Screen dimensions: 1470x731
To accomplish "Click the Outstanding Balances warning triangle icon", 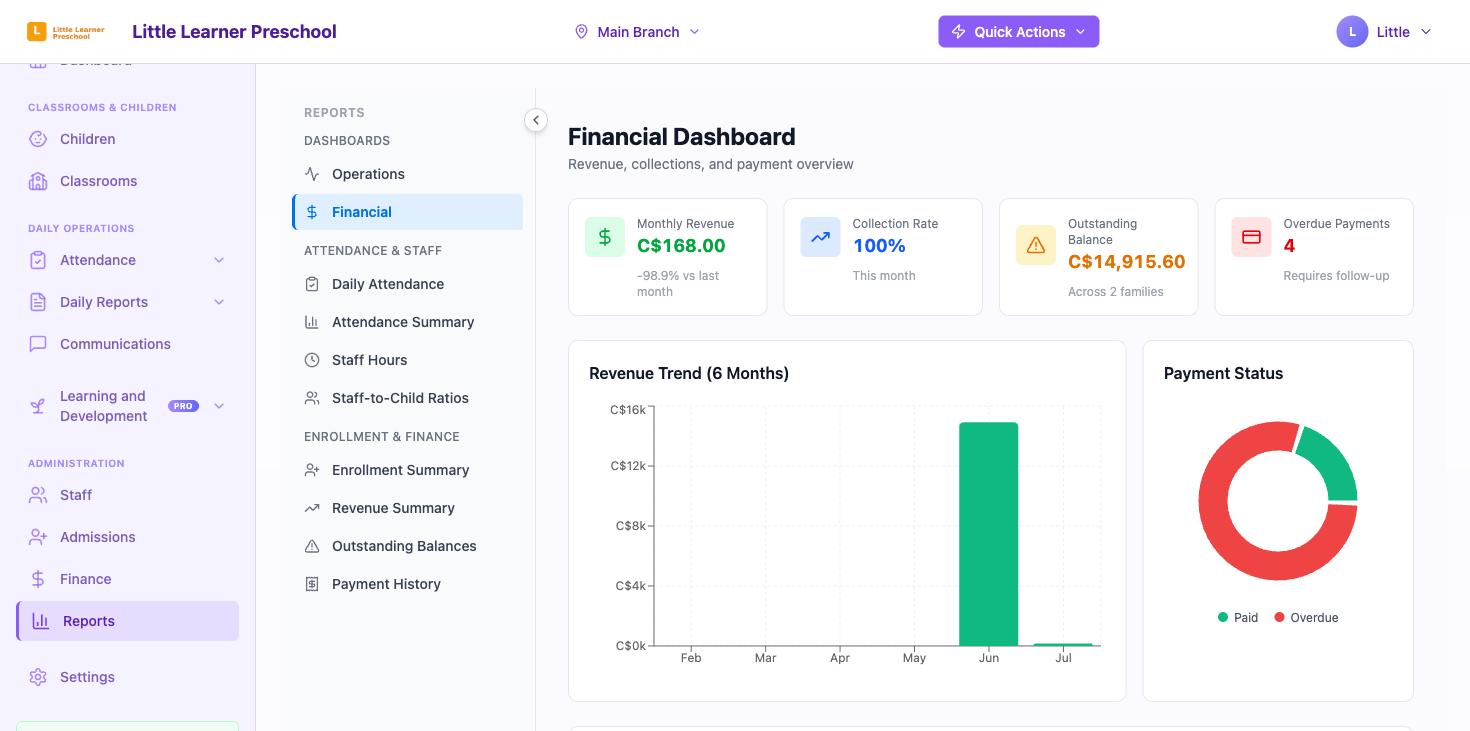I will coord(312,546).
